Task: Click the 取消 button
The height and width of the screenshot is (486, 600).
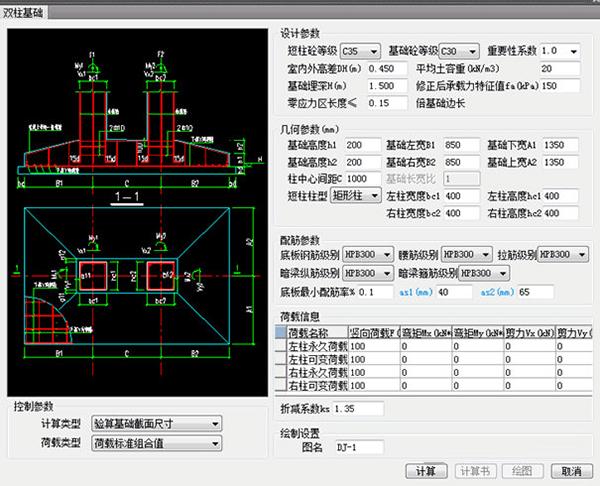Action: 572,471
